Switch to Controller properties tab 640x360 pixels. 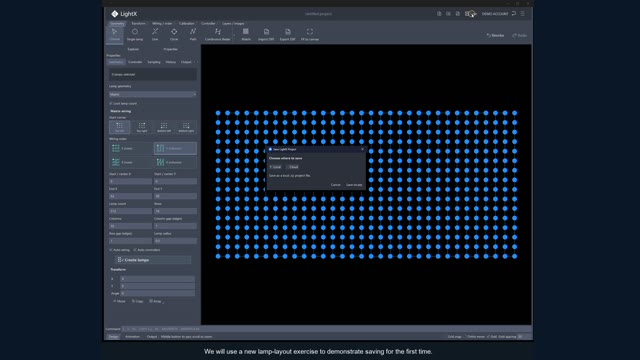(135, 62)
